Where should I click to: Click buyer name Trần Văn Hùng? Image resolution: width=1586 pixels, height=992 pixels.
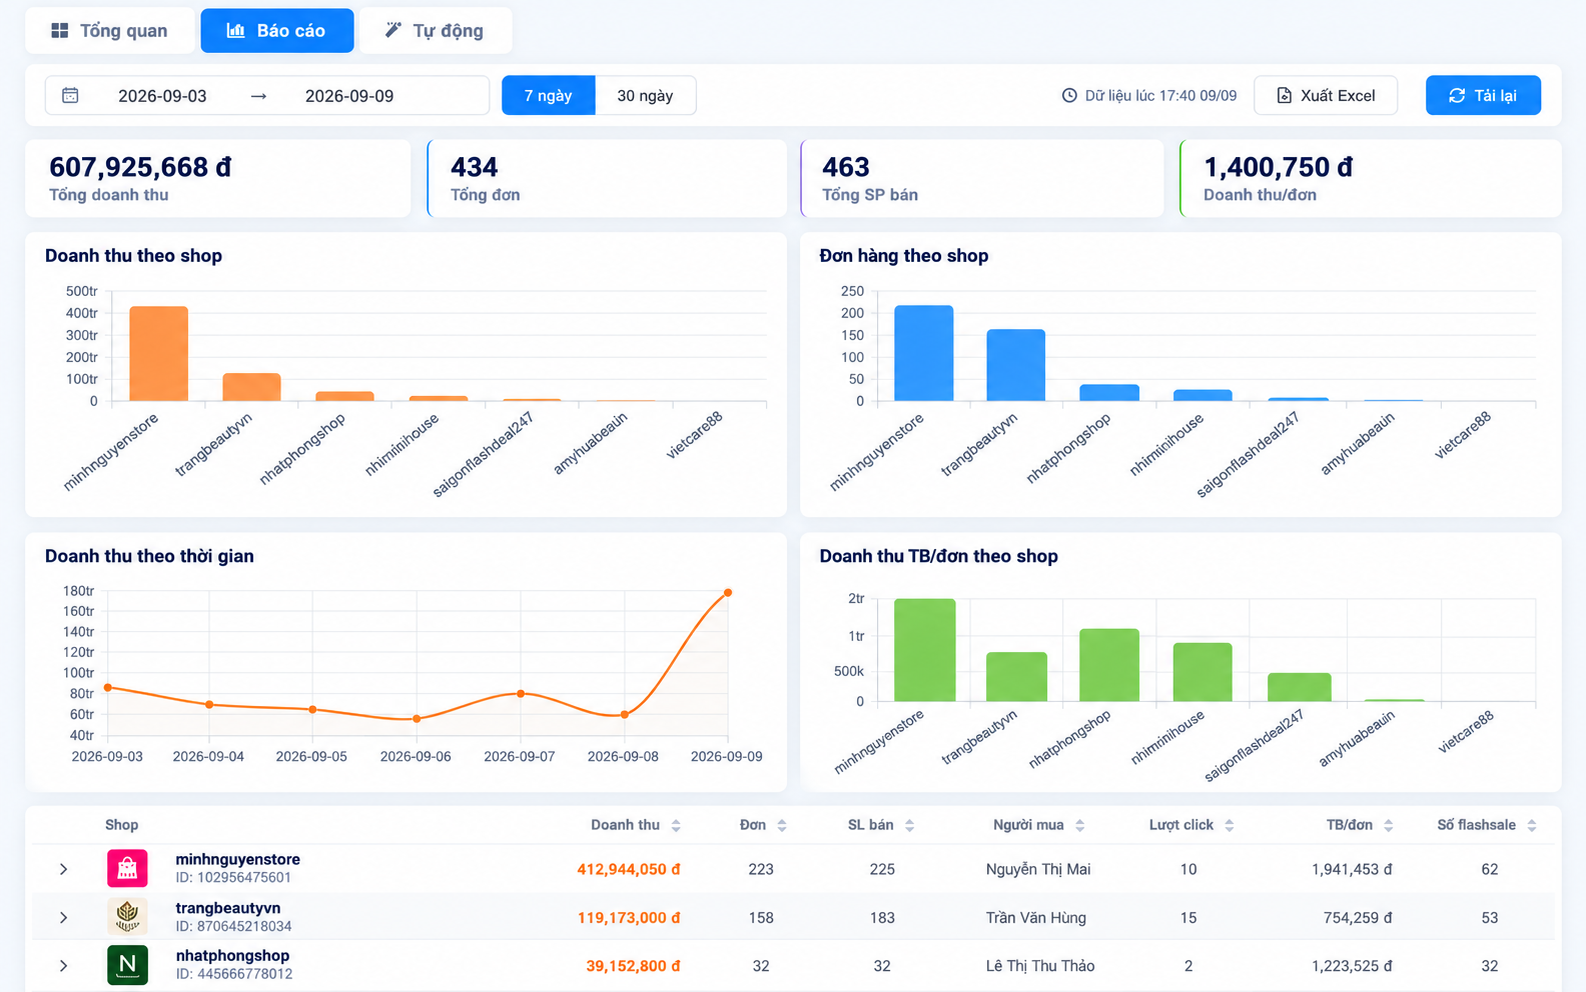point(1036,917)
